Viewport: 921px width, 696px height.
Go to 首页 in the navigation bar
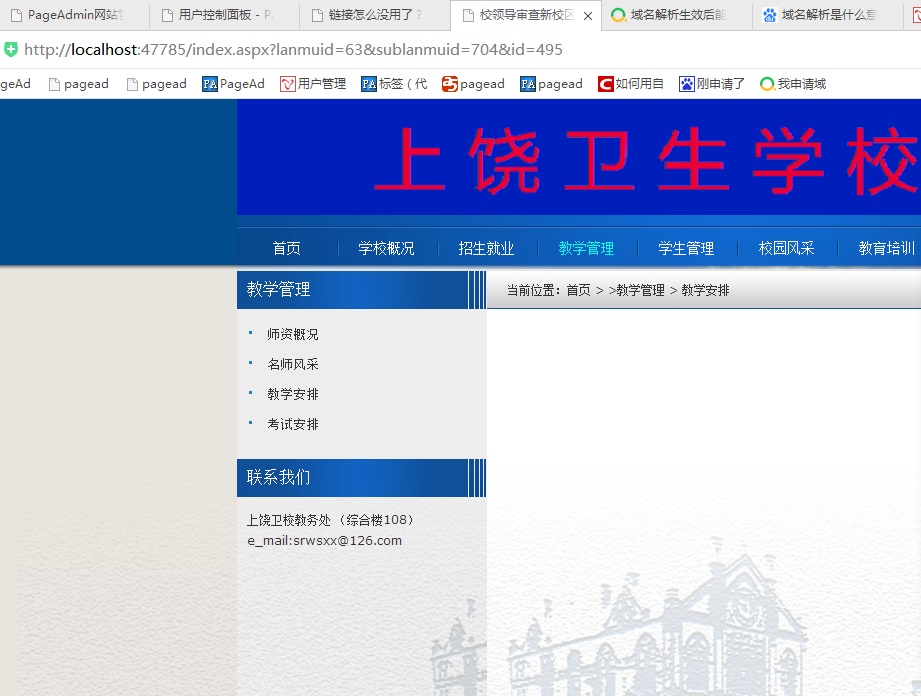(x=287, y=248)
